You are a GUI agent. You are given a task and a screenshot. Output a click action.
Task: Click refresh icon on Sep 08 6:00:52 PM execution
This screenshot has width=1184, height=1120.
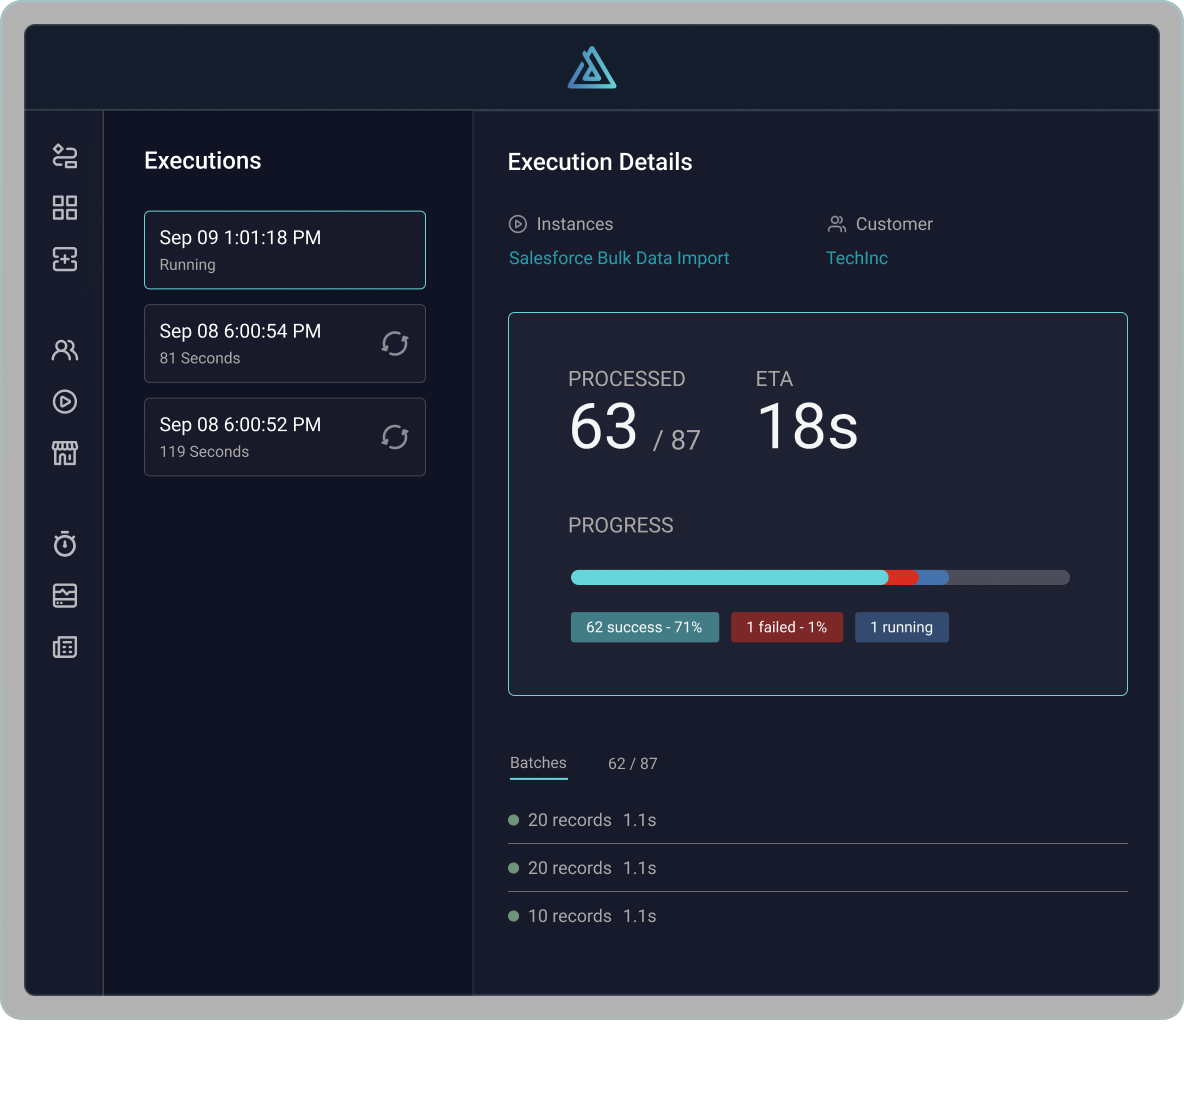click(x=395, y=437)
